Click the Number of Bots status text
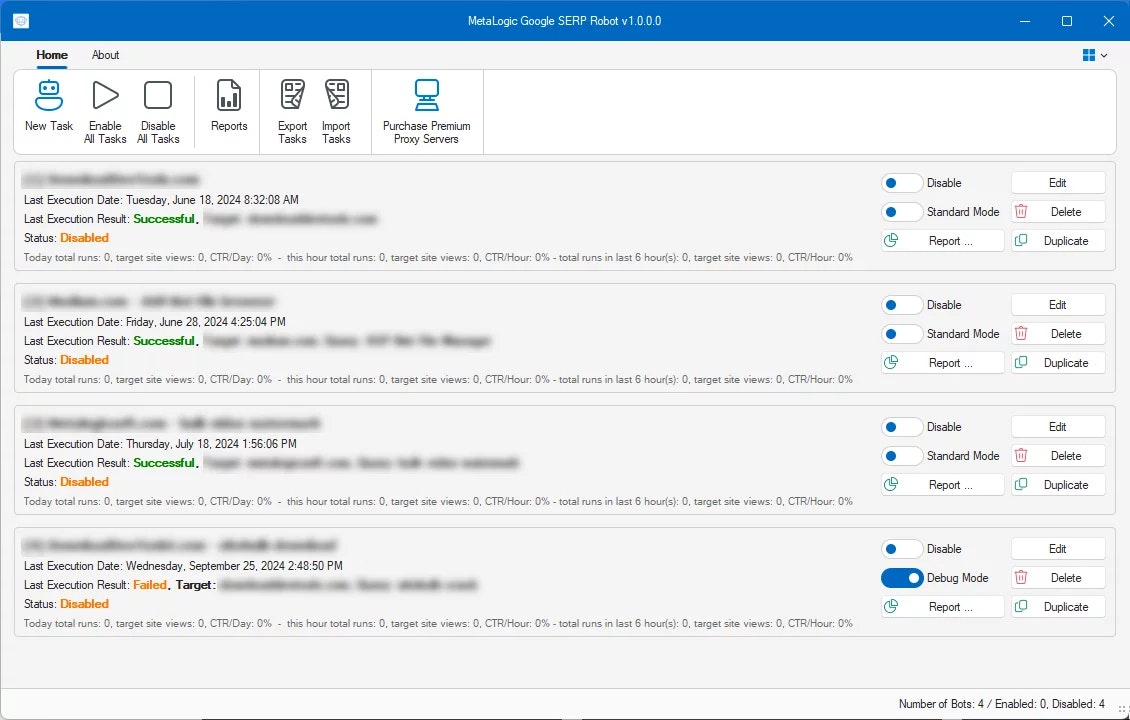Viewport: 1130px width, 720px height. pyautogui.click(x=1002, y=703)
